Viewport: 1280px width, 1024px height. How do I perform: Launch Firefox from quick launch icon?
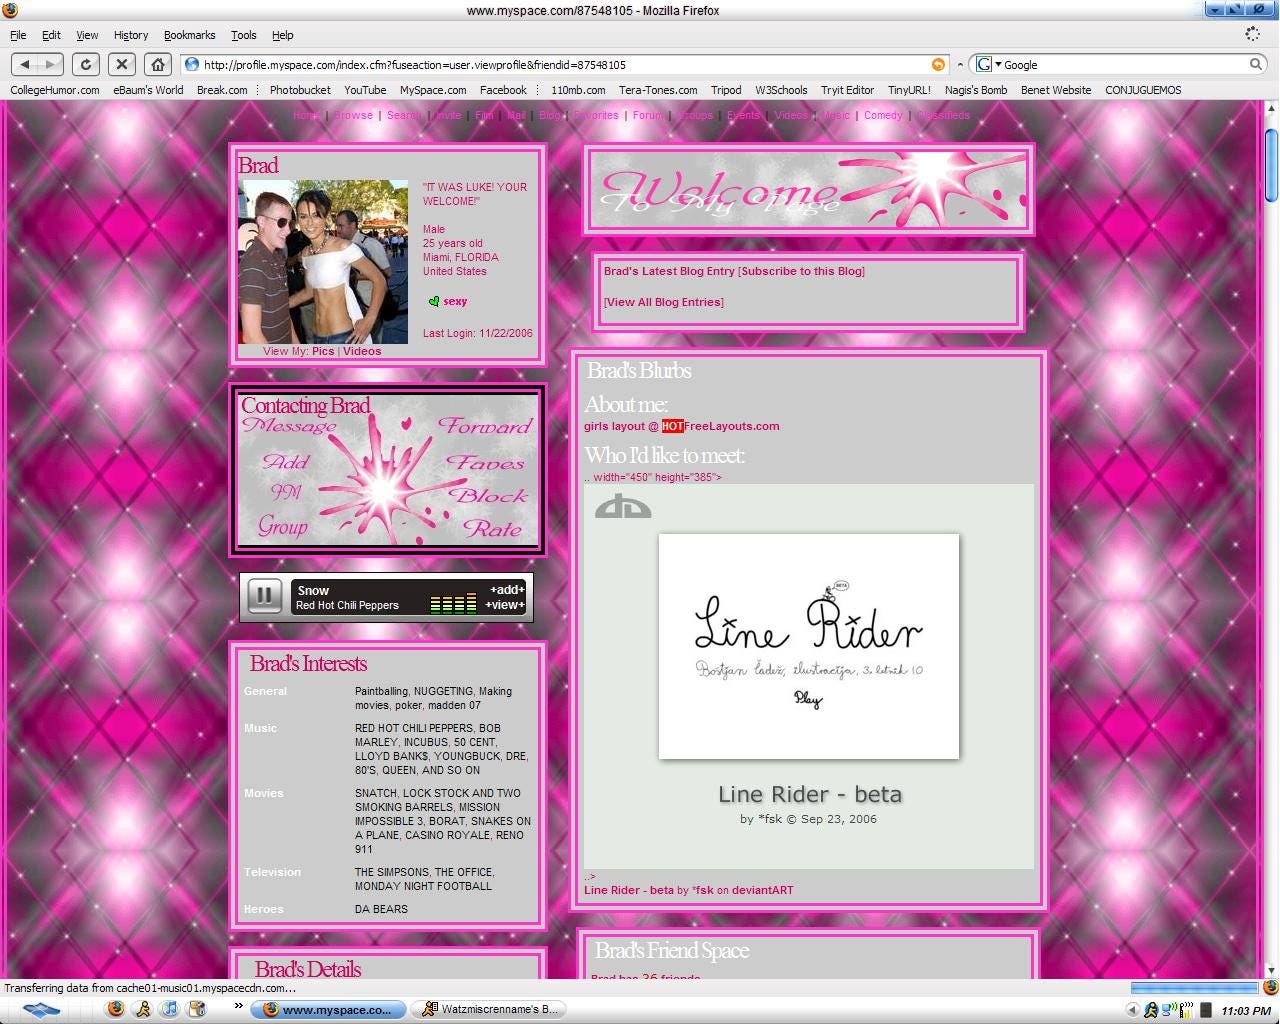tap(116, 1009)
